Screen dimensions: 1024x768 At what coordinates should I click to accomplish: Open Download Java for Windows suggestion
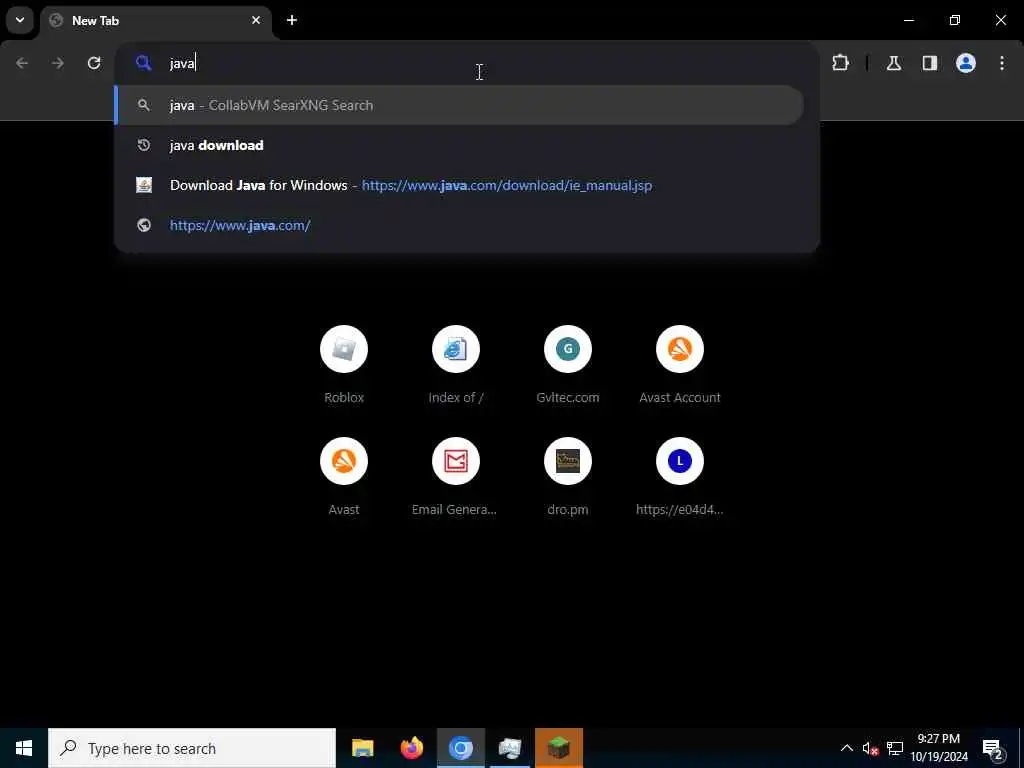click(459, 185)
